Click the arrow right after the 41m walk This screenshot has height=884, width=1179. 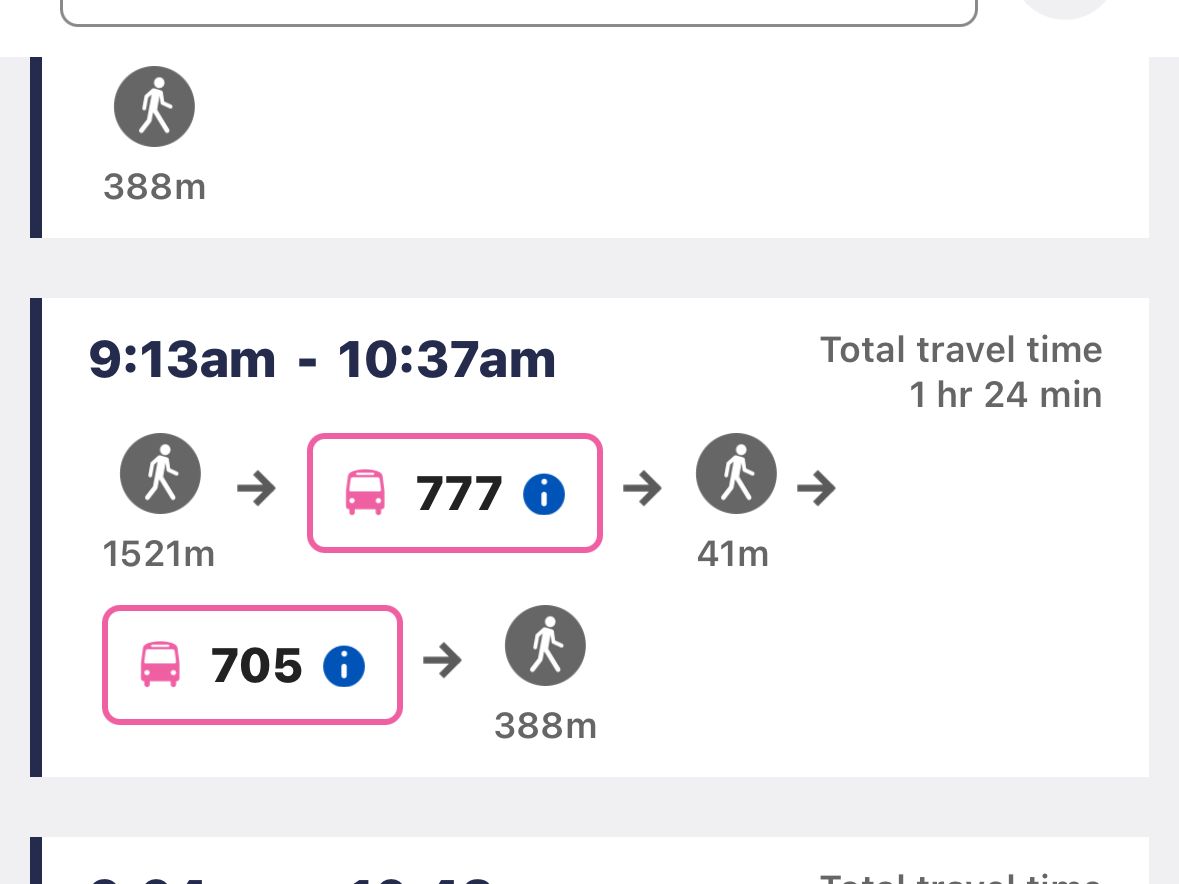(x=816, y=489)
